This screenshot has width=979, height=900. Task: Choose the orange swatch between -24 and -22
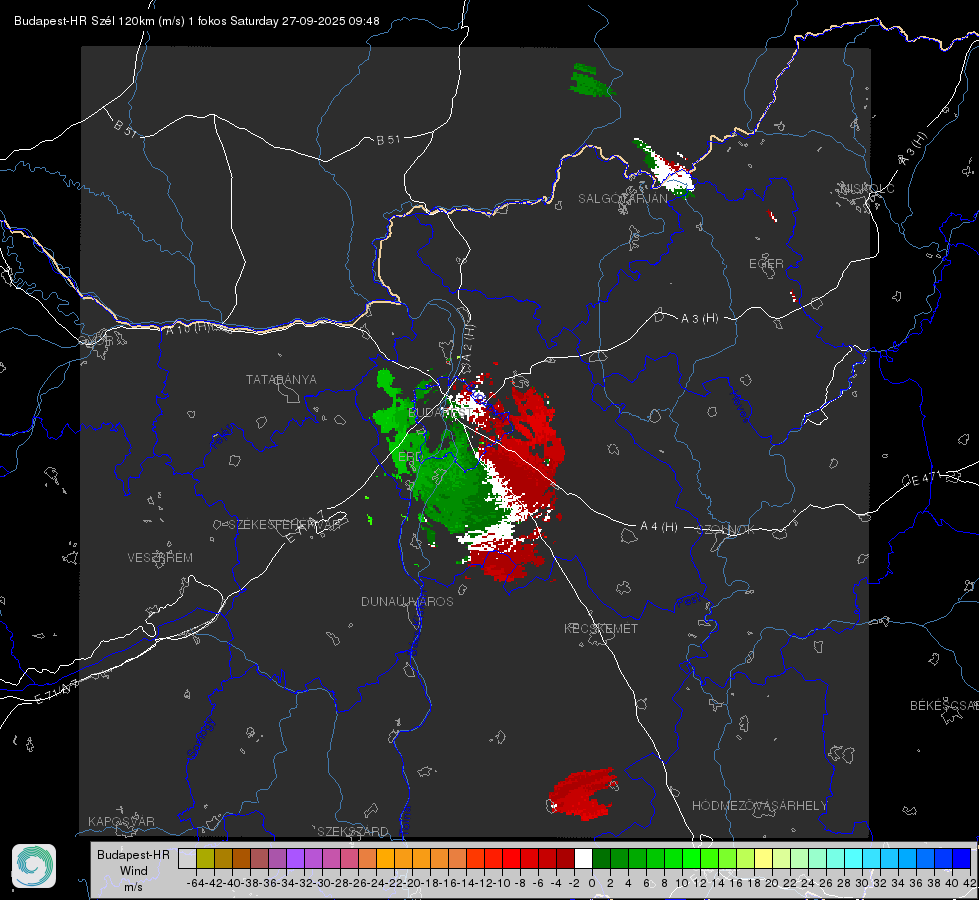(x=386, y=859)
